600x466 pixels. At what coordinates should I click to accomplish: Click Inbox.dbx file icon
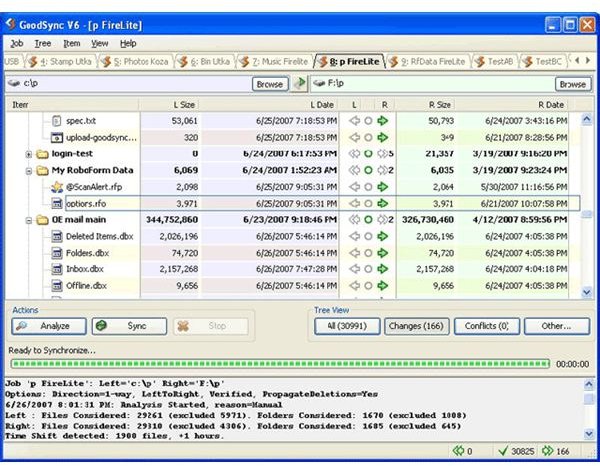[x=57, y=269]
